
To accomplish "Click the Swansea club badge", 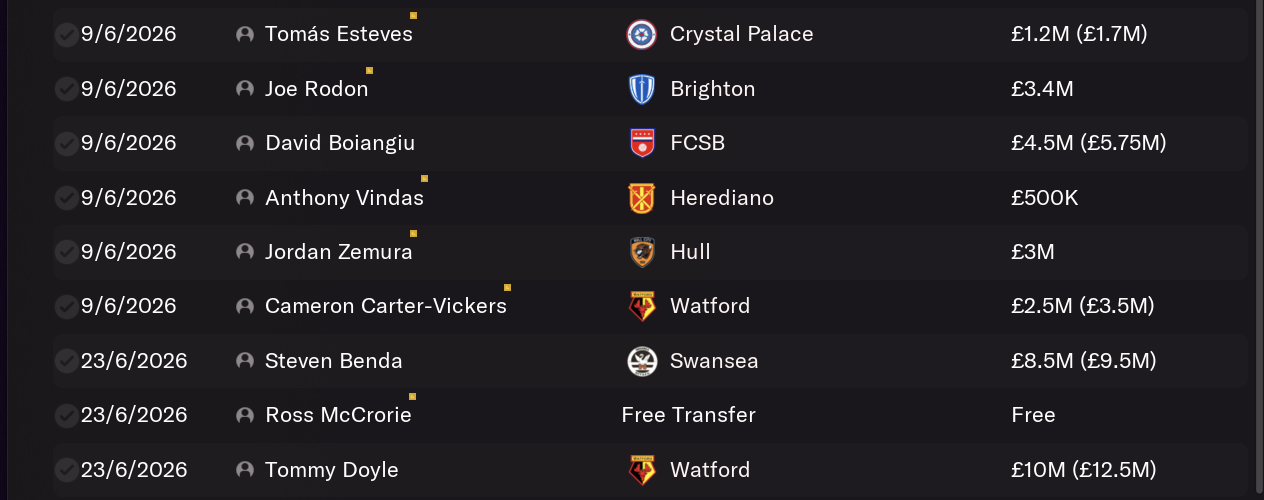I will (641, 361).
